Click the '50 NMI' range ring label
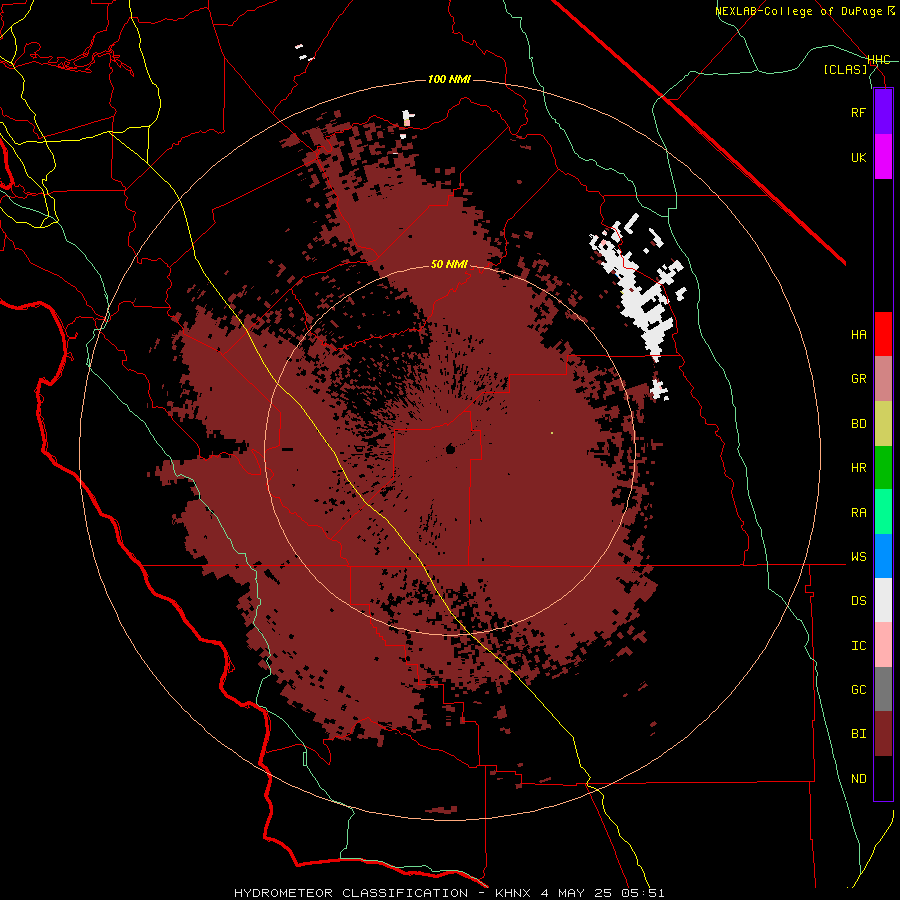The width and height of the screenshot is (900, 900). [449, 264]
